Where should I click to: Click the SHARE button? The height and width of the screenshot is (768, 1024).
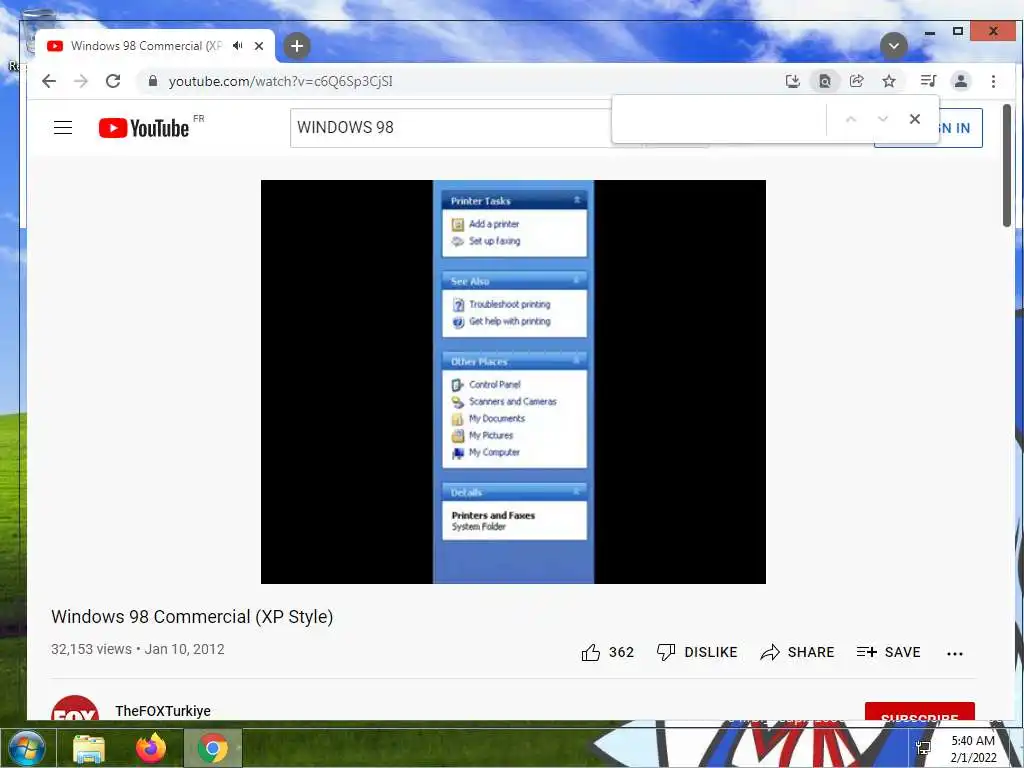coord(797,652)
